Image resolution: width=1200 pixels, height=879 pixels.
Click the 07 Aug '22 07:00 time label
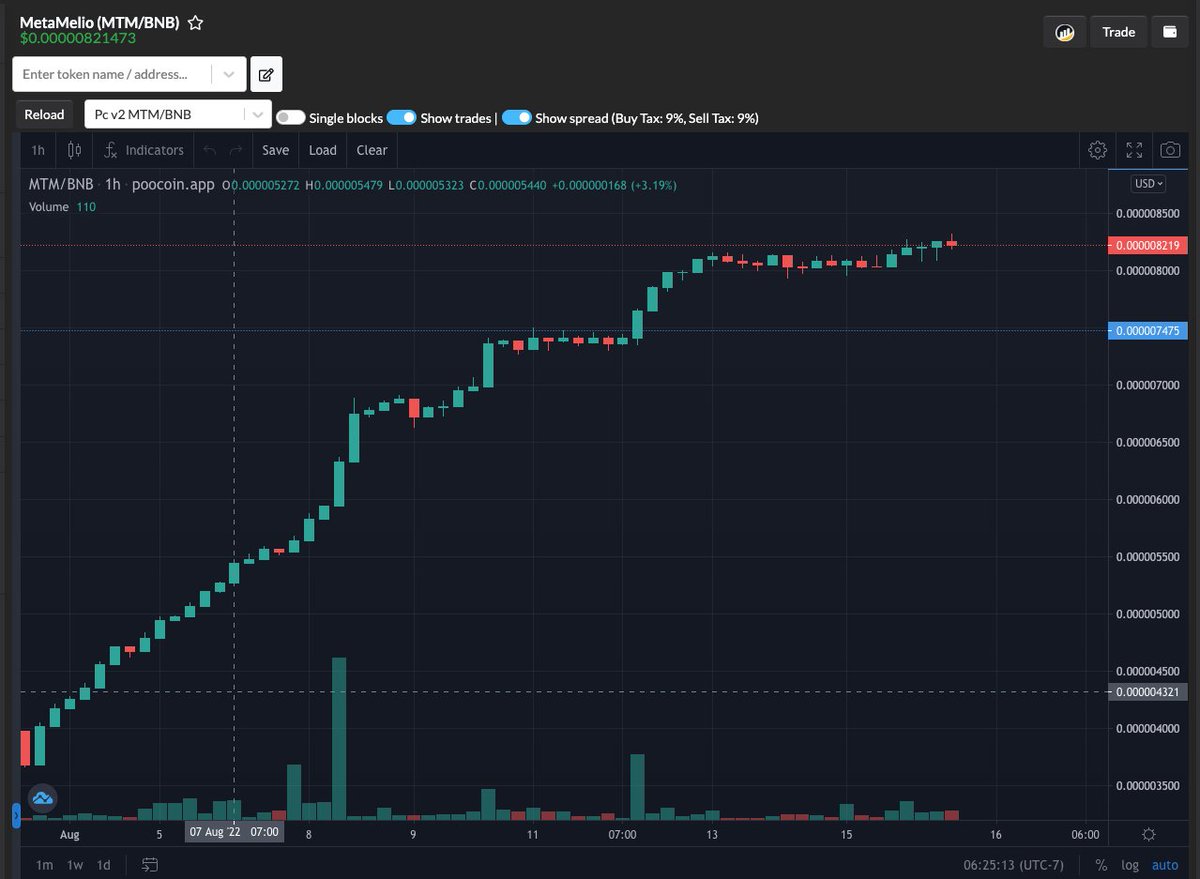coord(234,832)
